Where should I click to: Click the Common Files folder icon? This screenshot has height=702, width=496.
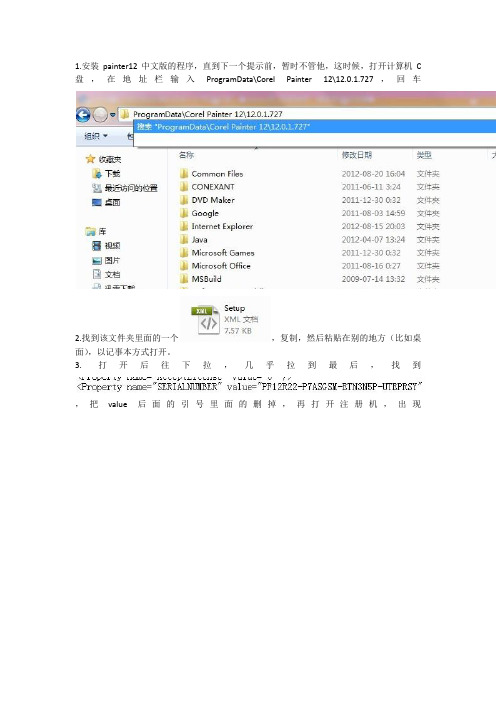tap(184, 174)
